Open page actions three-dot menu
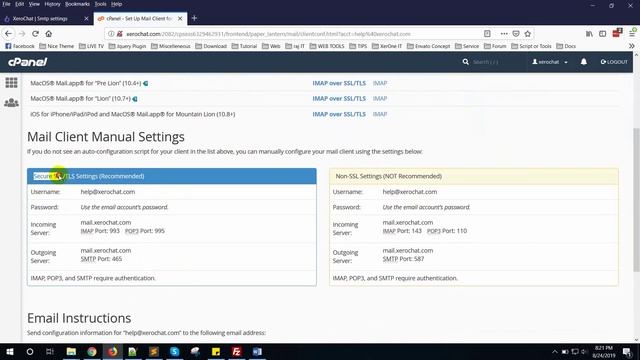This screenshot has width=640, height=360. pos(504,34)
